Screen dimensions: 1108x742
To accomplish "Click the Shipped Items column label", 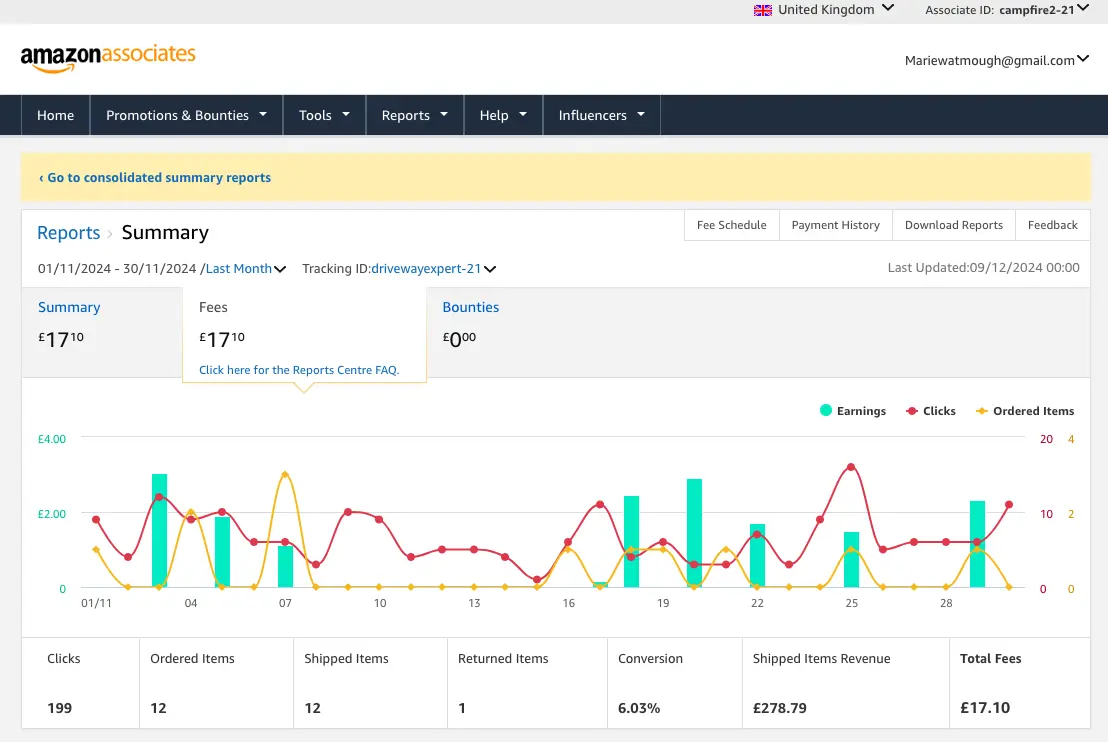I will [x=346, y=659].
